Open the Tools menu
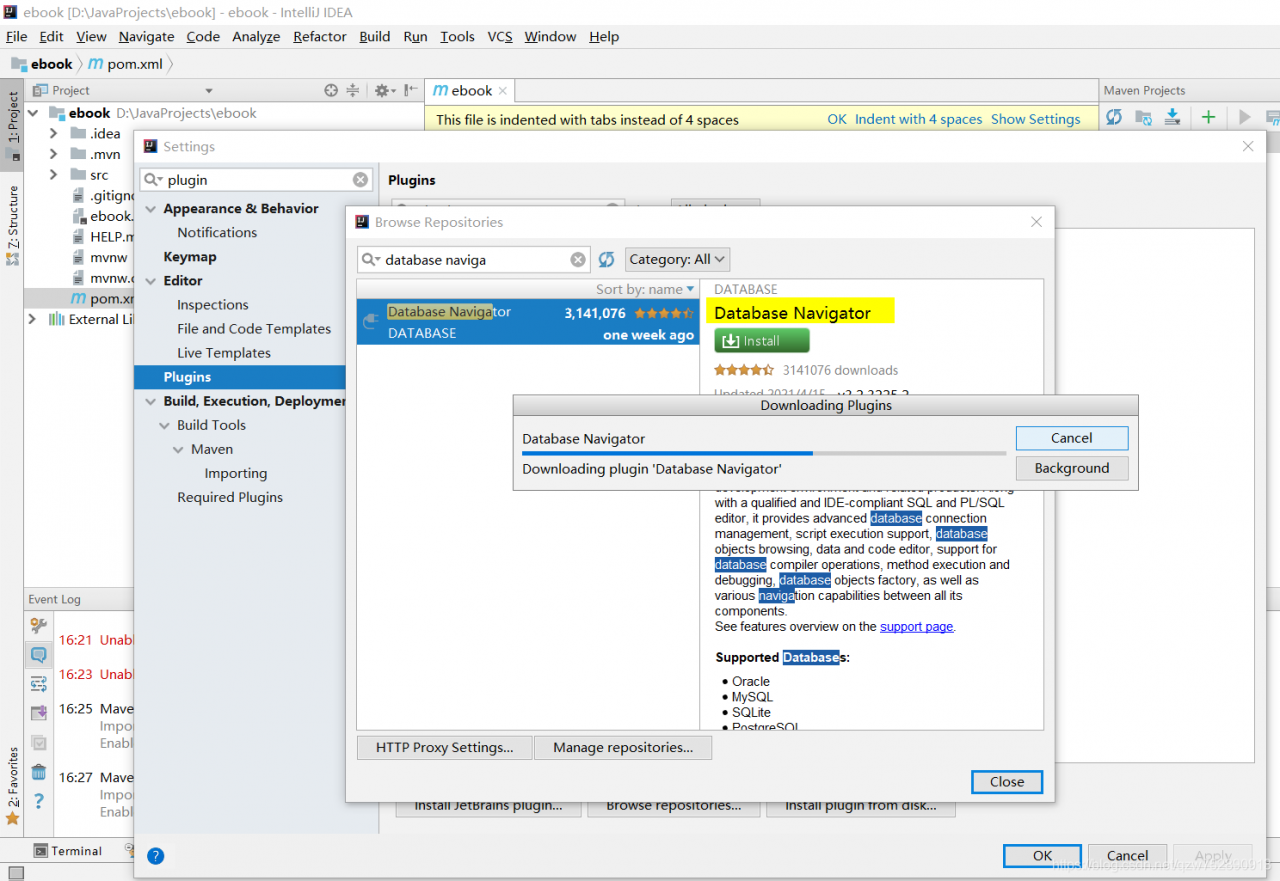This screenshot has width=1280, height=881. coord(457,36)
